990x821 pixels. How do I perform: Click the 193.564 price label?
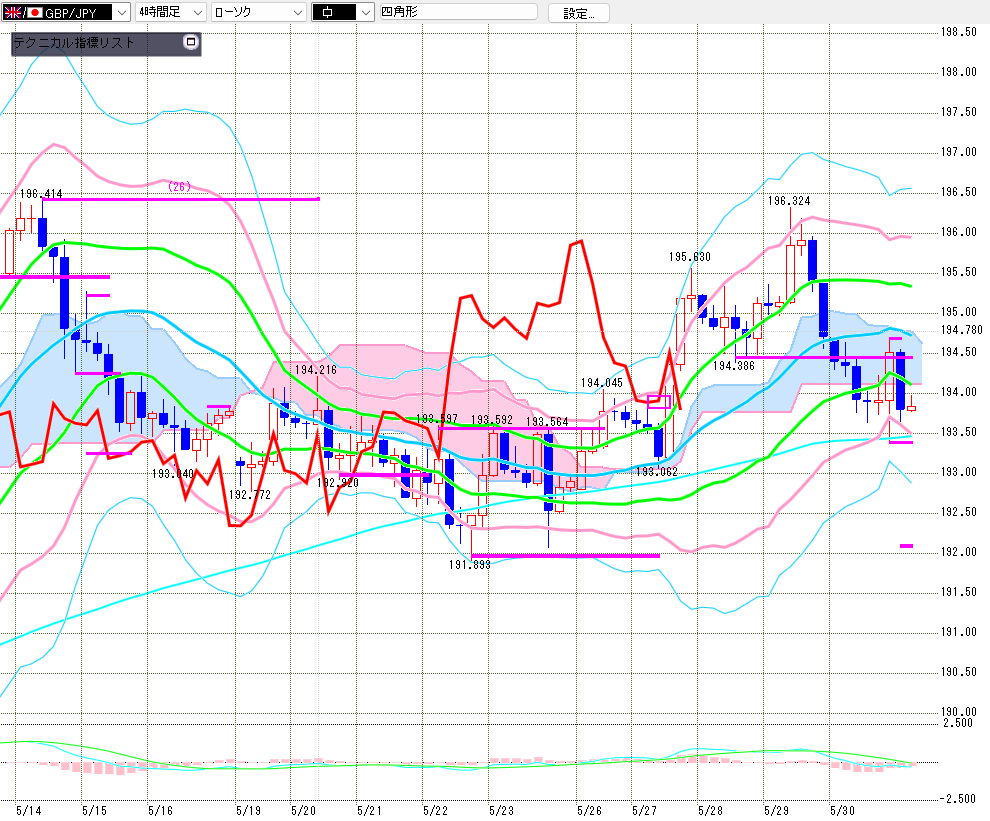[x=547, y=422]
